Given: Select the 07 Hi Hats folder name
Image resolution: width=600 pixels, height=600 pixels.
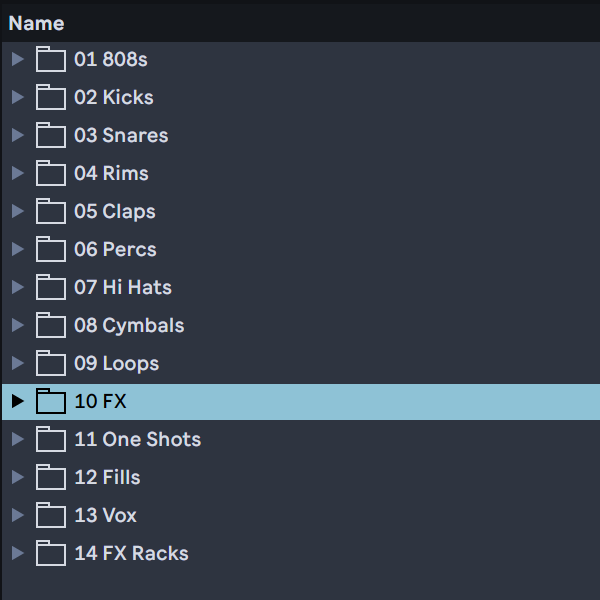Looking at the screenshot, I should (x=122, y=288).
